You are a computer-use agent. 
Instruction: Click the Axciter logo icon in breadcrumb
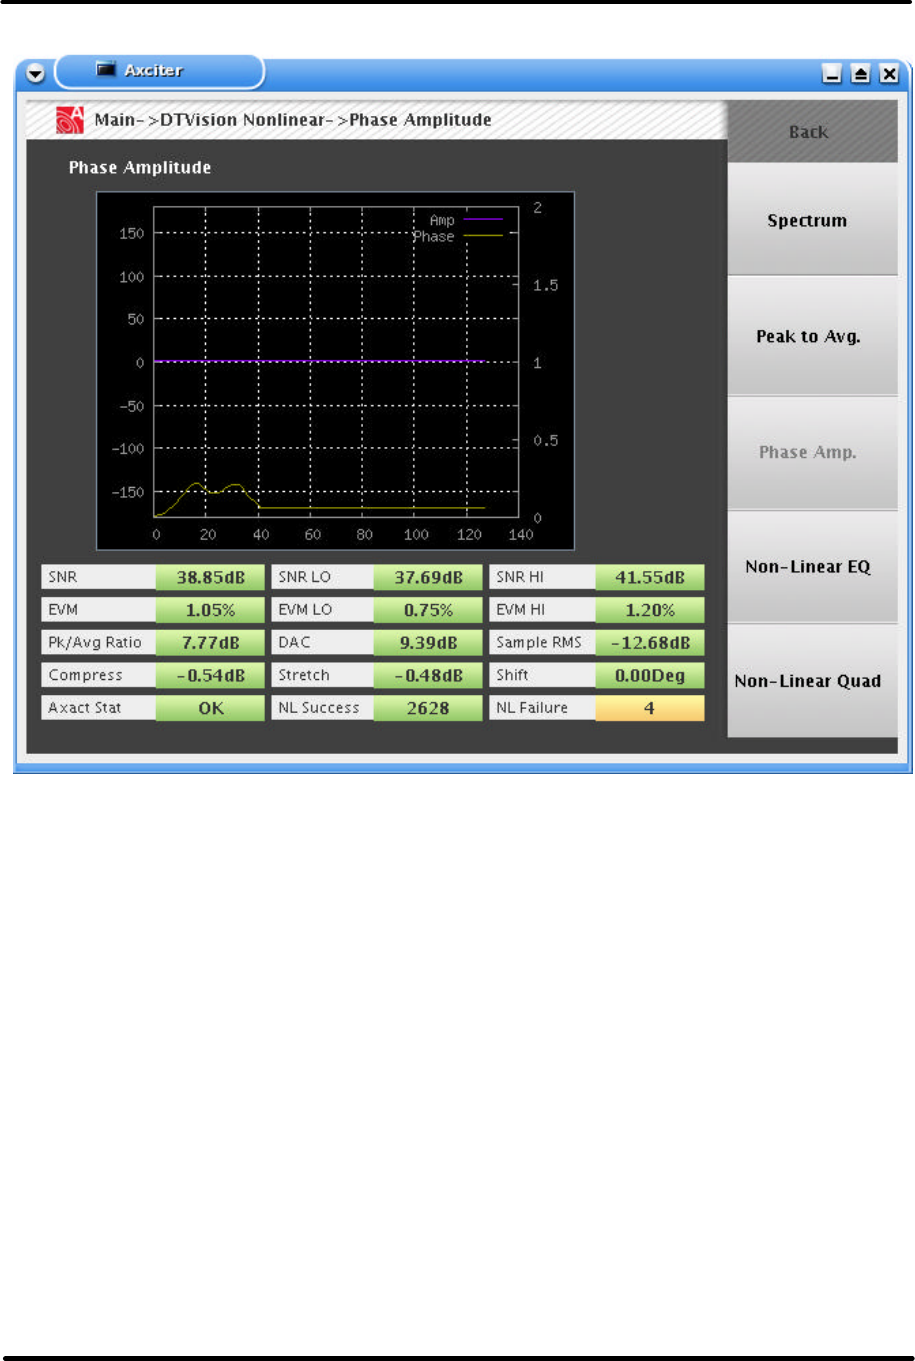pyautogui.click(x=70, y=120)
